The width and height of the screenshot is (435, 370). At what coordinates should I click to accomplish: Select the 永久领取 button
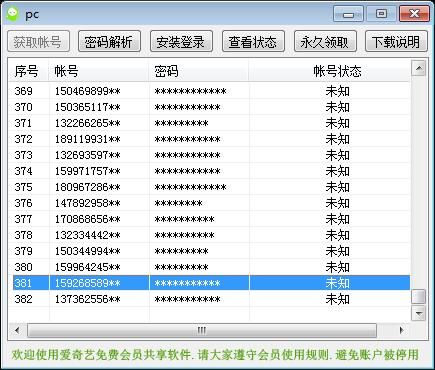click(325, 41)
